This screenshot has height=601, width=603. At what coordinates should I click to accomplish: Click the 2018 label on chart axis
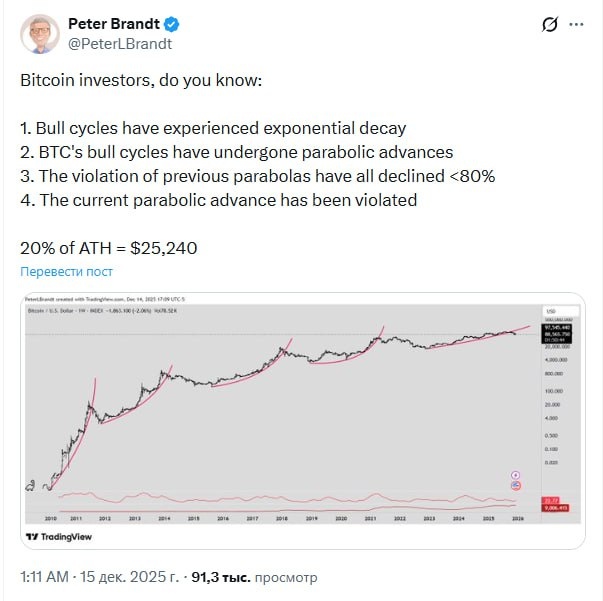(282, 519)
